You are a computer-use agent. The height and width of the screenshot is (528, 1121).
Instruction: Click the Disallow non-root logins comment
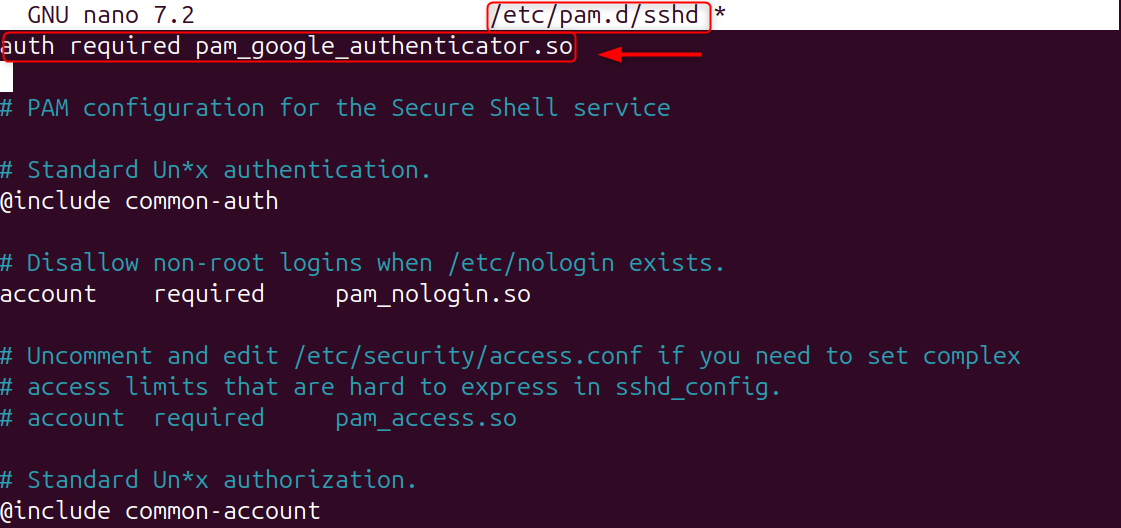pos(362,263)
